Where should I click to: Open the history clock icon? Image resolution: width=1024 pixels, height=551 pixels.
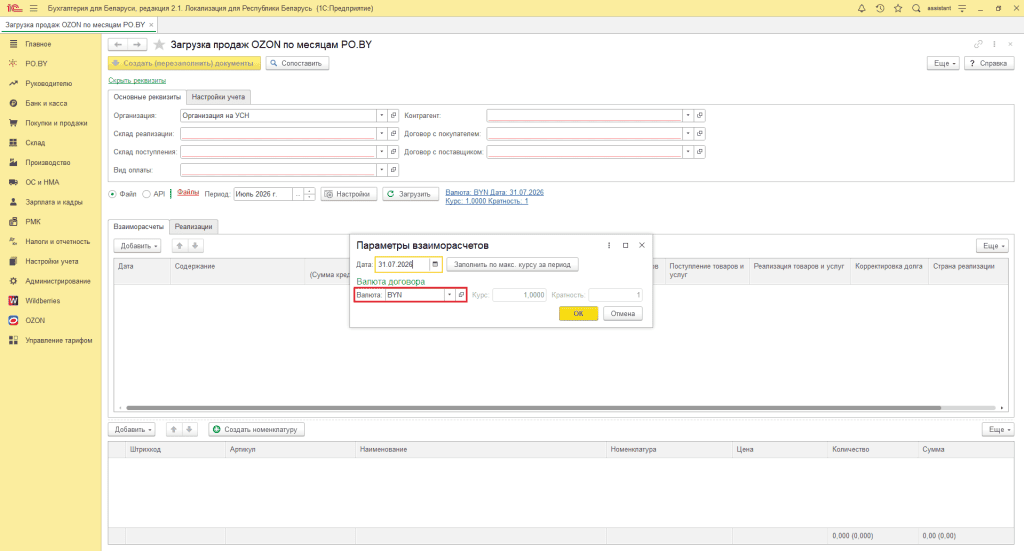tap(880, 8)
